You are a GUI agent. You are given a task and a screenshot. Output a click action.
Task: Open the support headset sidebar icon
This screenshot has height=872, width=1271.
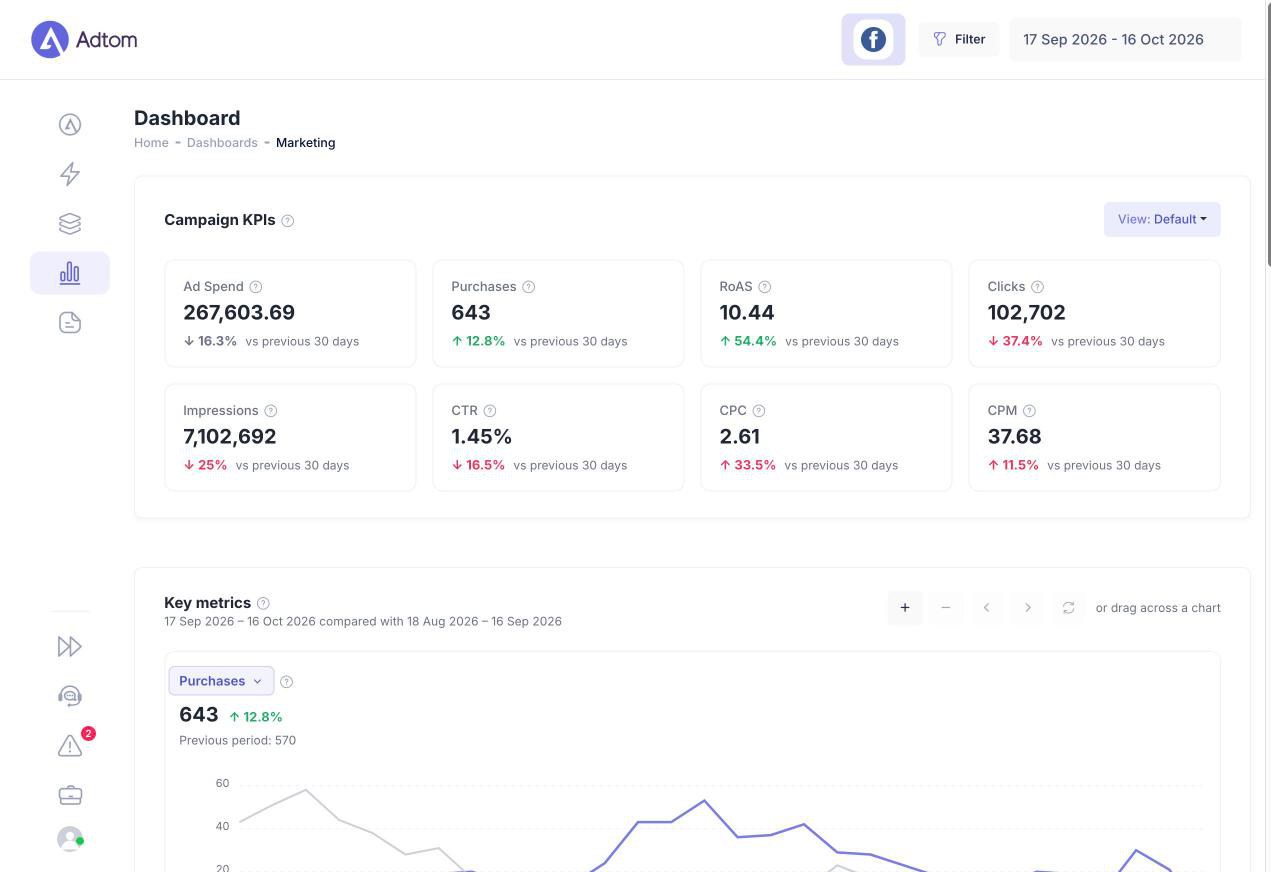tap(70, 696)
